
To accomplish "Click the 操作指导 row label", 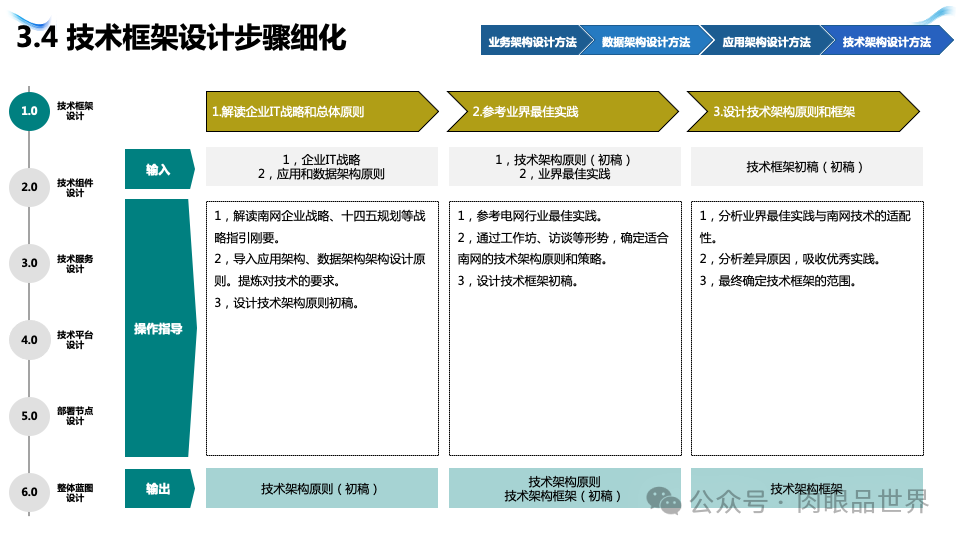I will pos(160,328).
